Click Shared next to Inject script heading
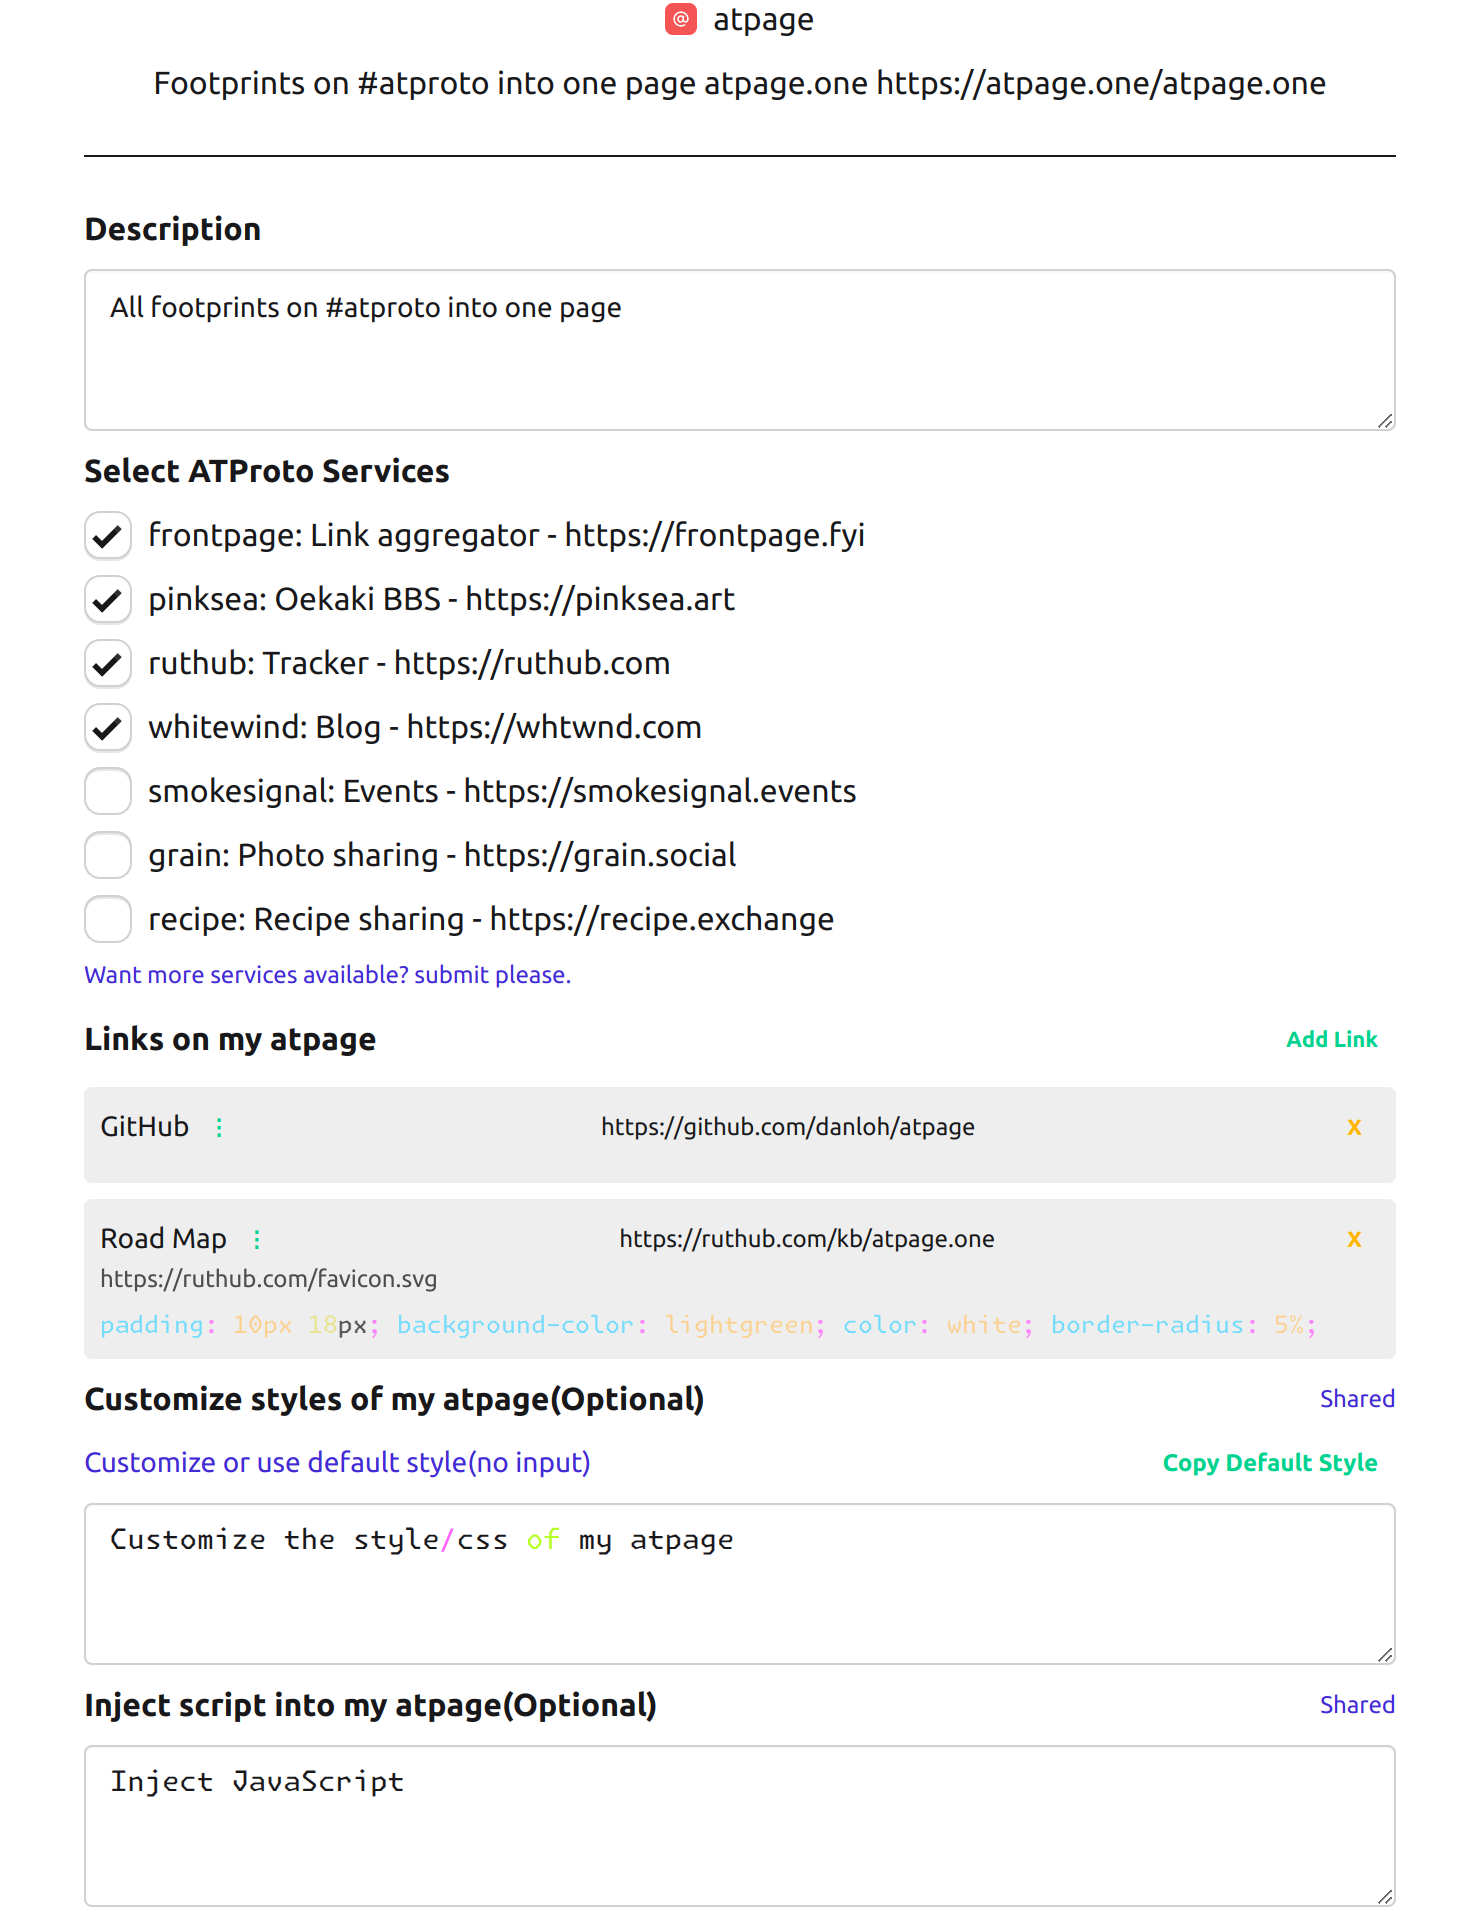The width and height of the screenshot is (1480, 1922). 1356,1705
